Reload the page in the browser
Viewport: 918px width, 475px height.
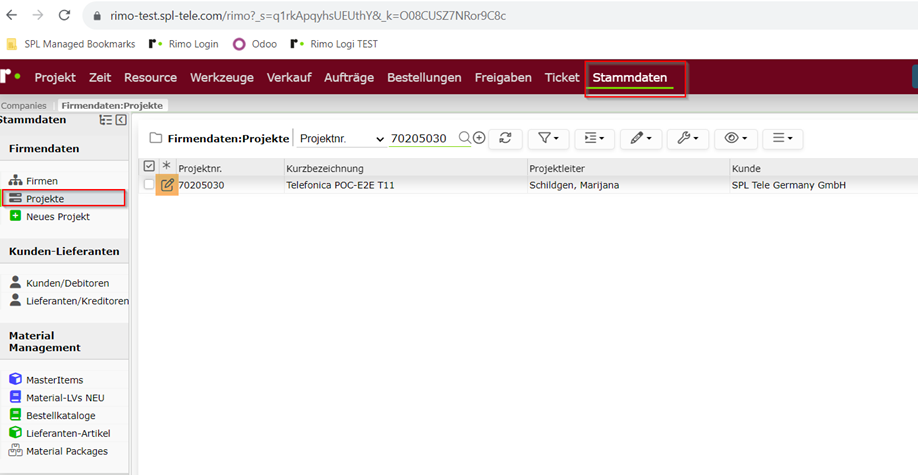click(x=64, y=15)
